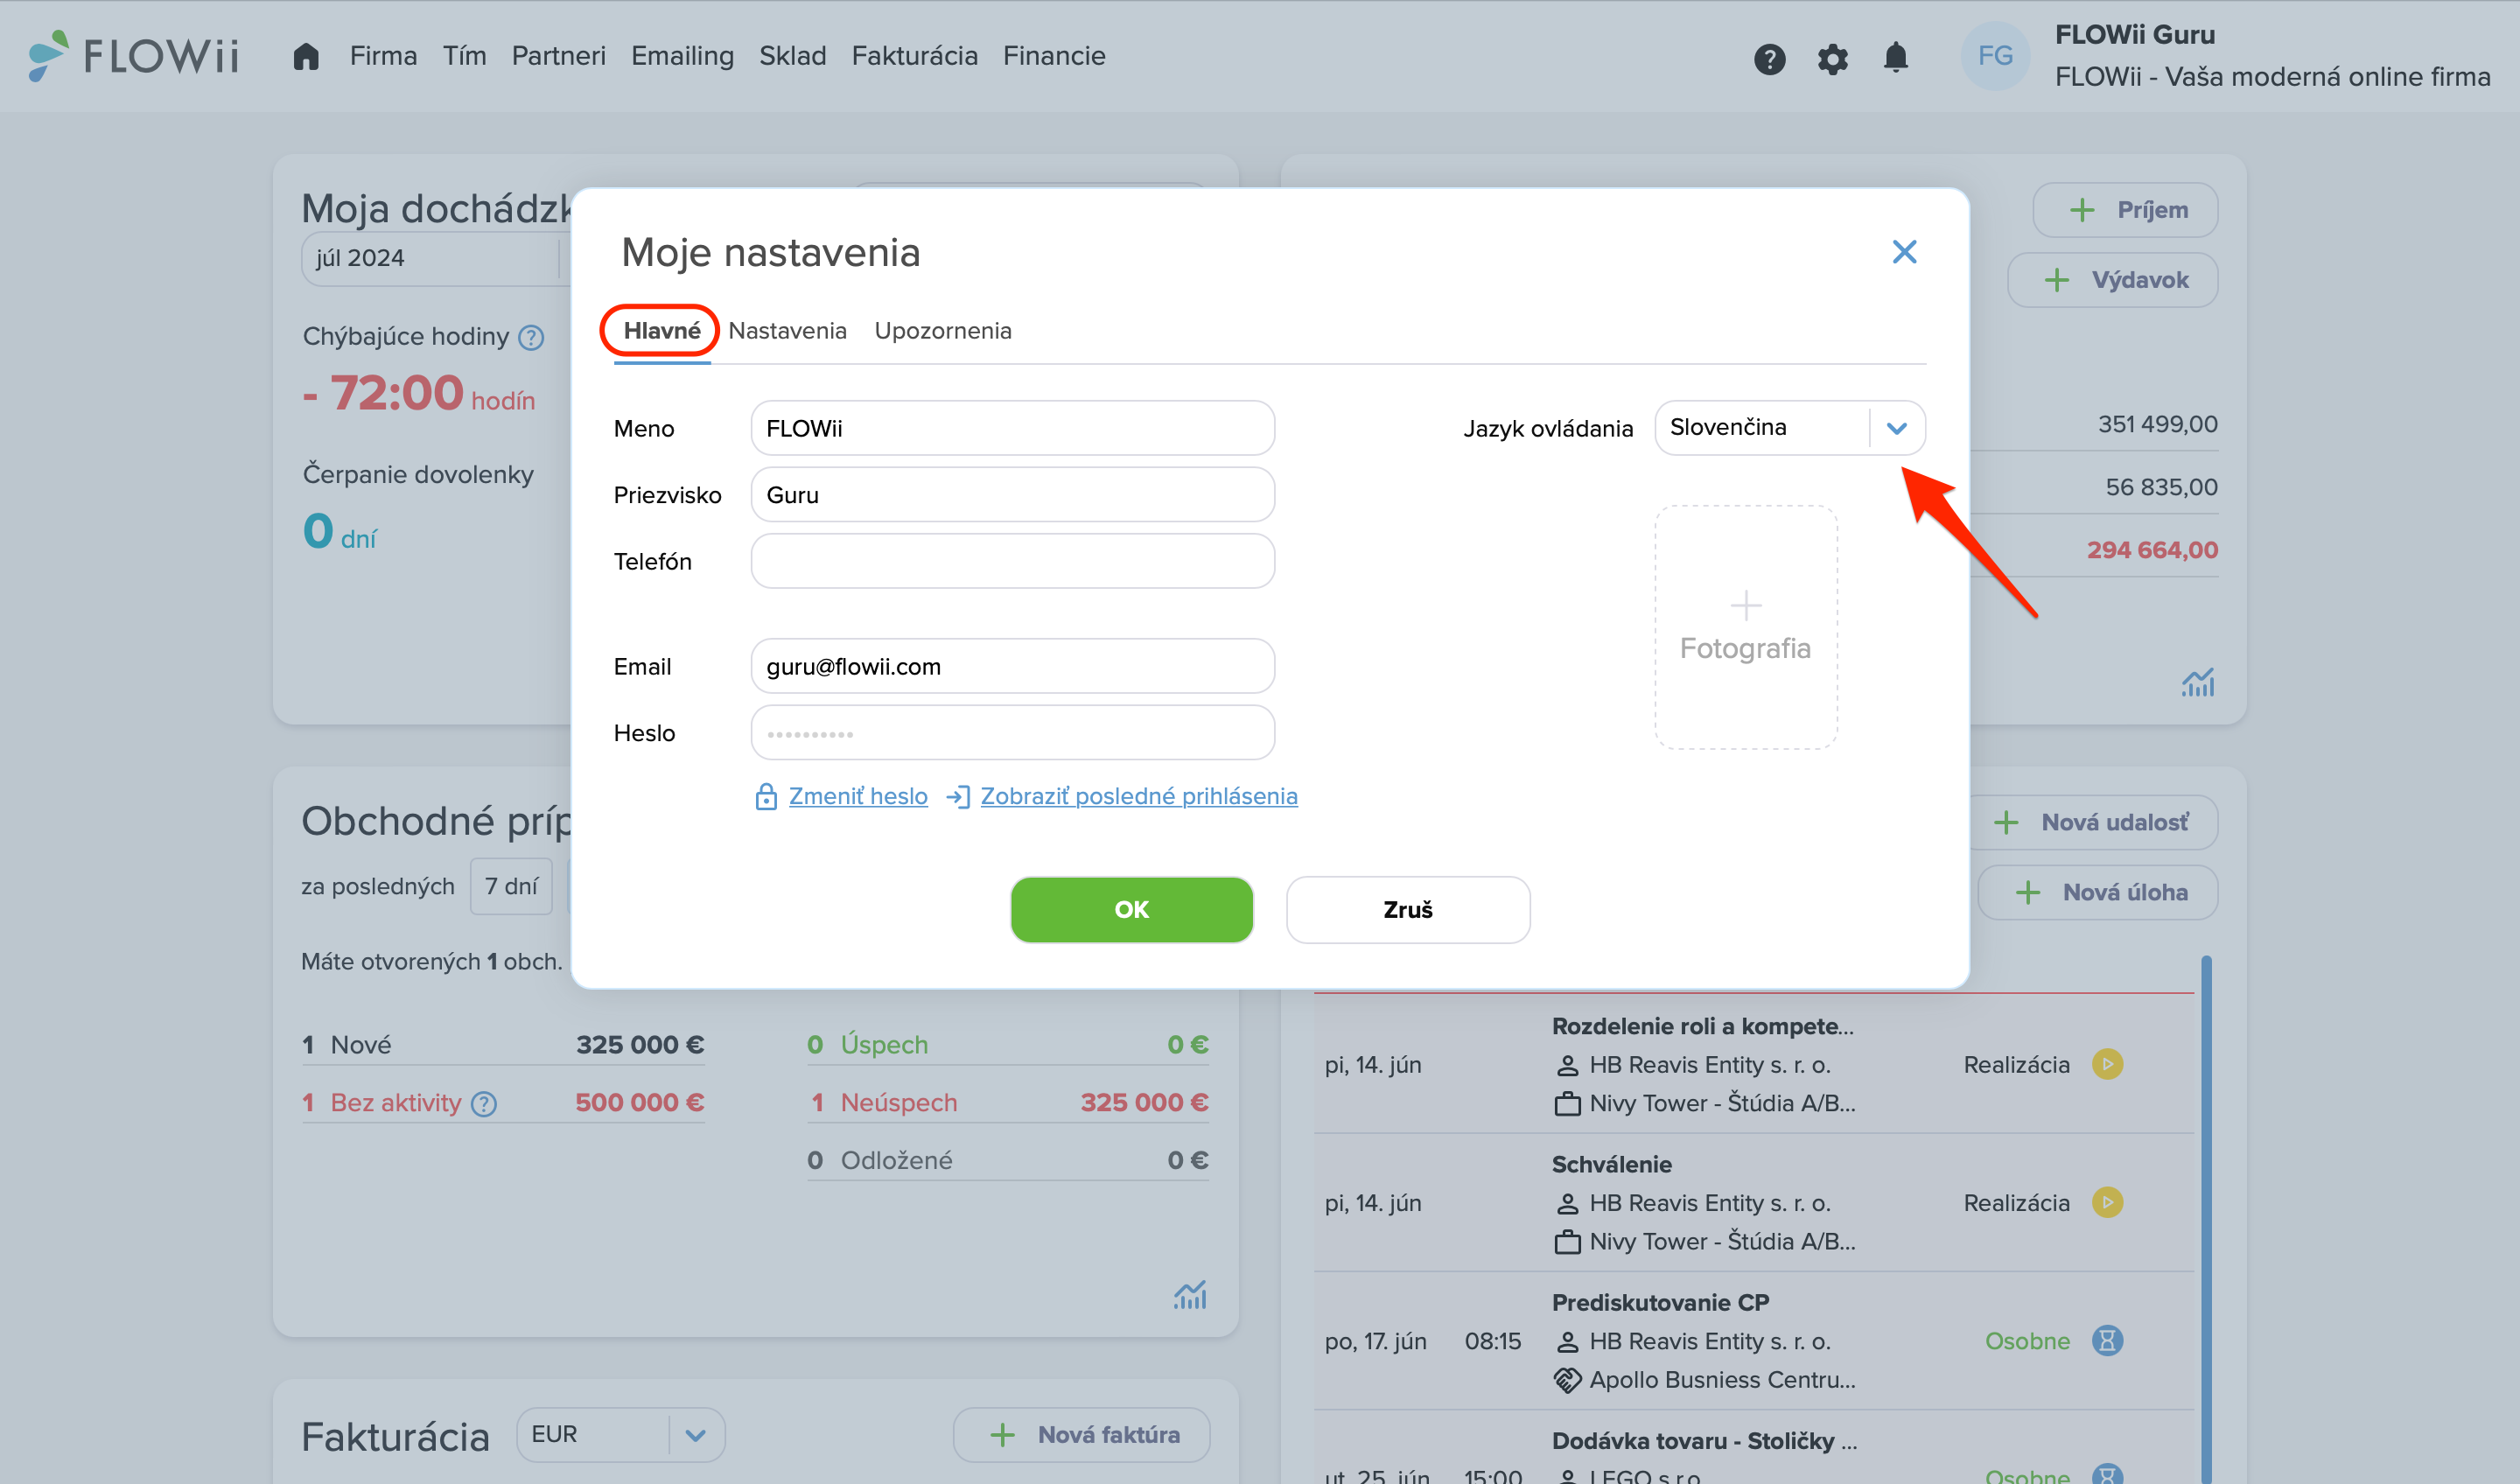Open the Nové 325 000 € row
2520x1484 pixels.
(503, 1045)
